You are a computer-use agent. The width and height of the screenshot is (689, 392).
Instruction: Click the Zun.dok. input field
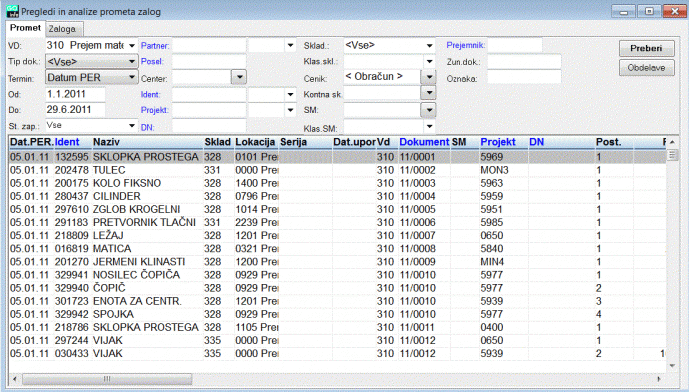pyautogui.click(x=524, y=62)
